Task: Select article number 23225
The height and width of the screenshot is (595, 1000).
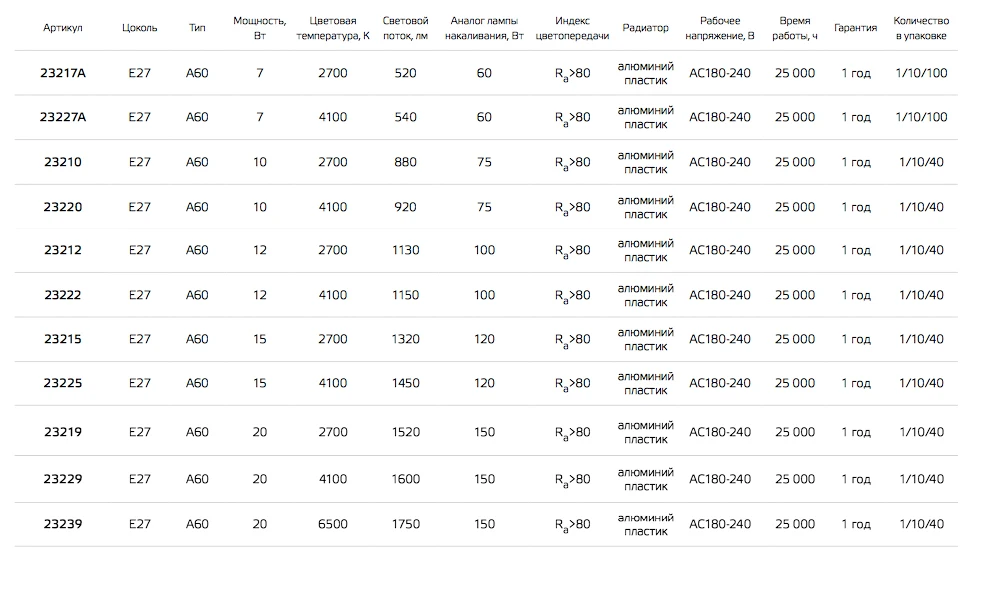Action: (62, 383)
